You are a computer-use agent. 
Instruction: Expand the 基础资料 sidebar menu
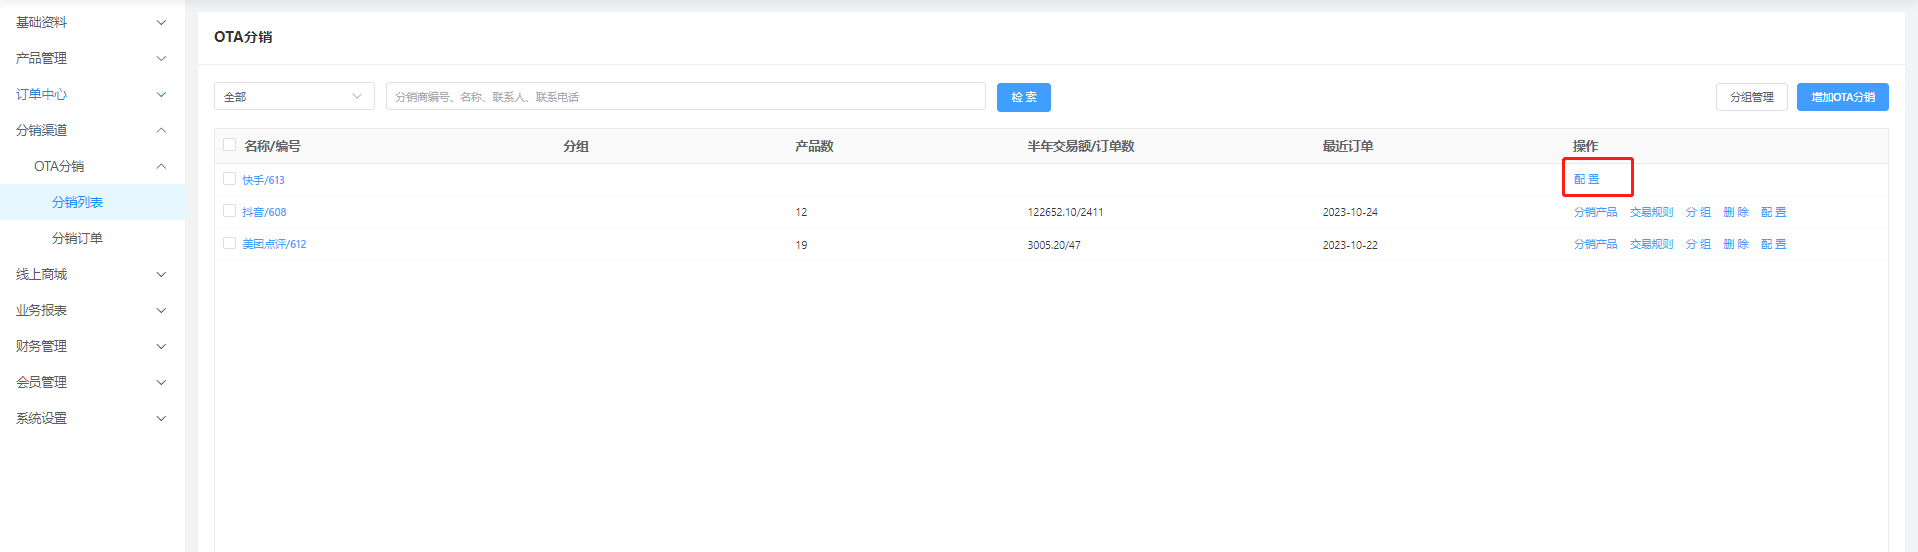[x=90, y=22]
